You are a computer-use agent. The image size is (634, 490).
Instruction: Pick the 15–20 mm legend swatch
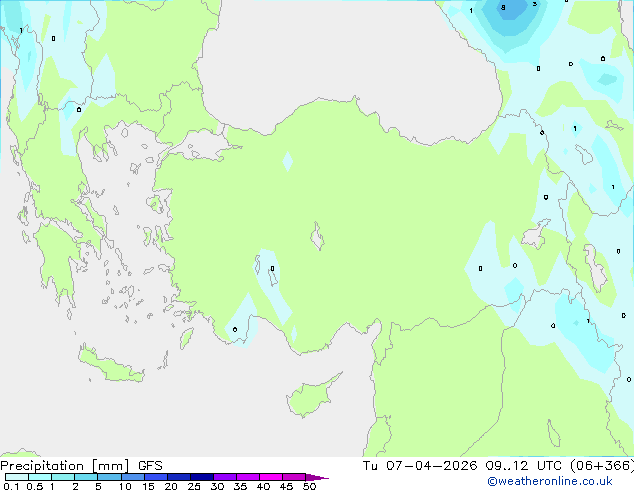156,477
